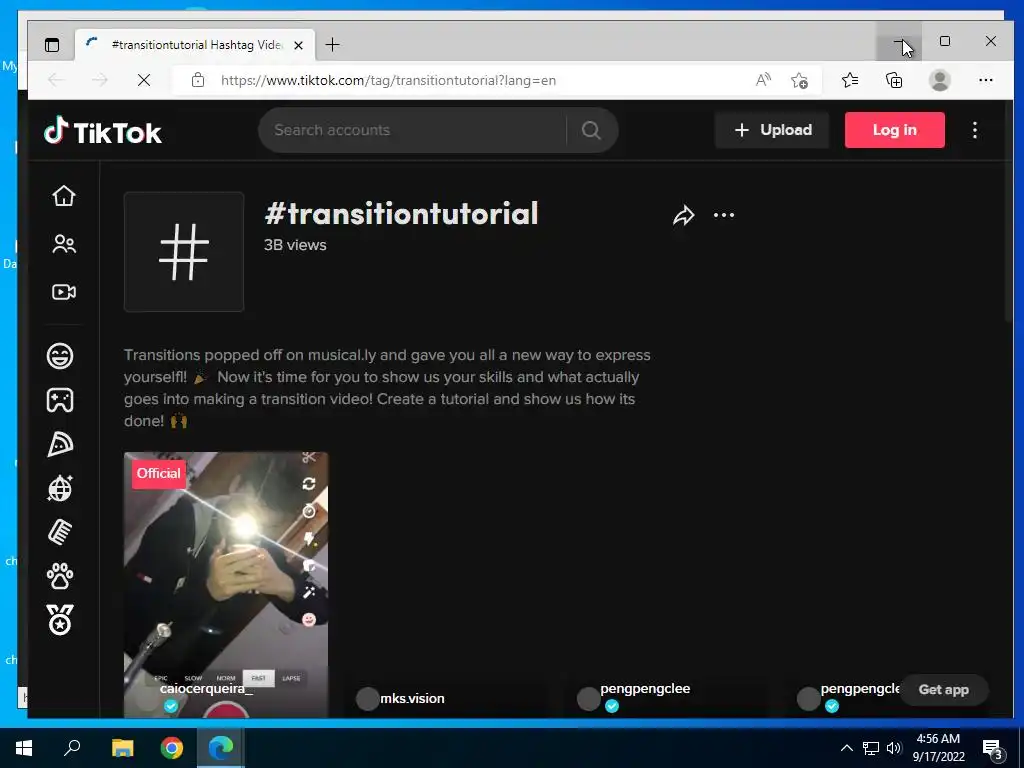The image size is (1024, 768).
Task: Select the beauty comb category icon
Action: [x=60, y=532]
